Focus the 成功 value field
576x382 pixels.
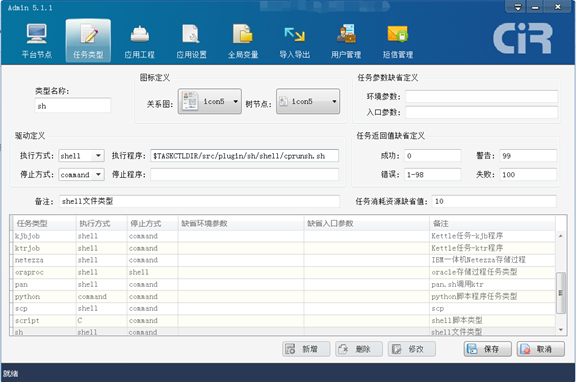pyautogui.click(x=433, y=156)
